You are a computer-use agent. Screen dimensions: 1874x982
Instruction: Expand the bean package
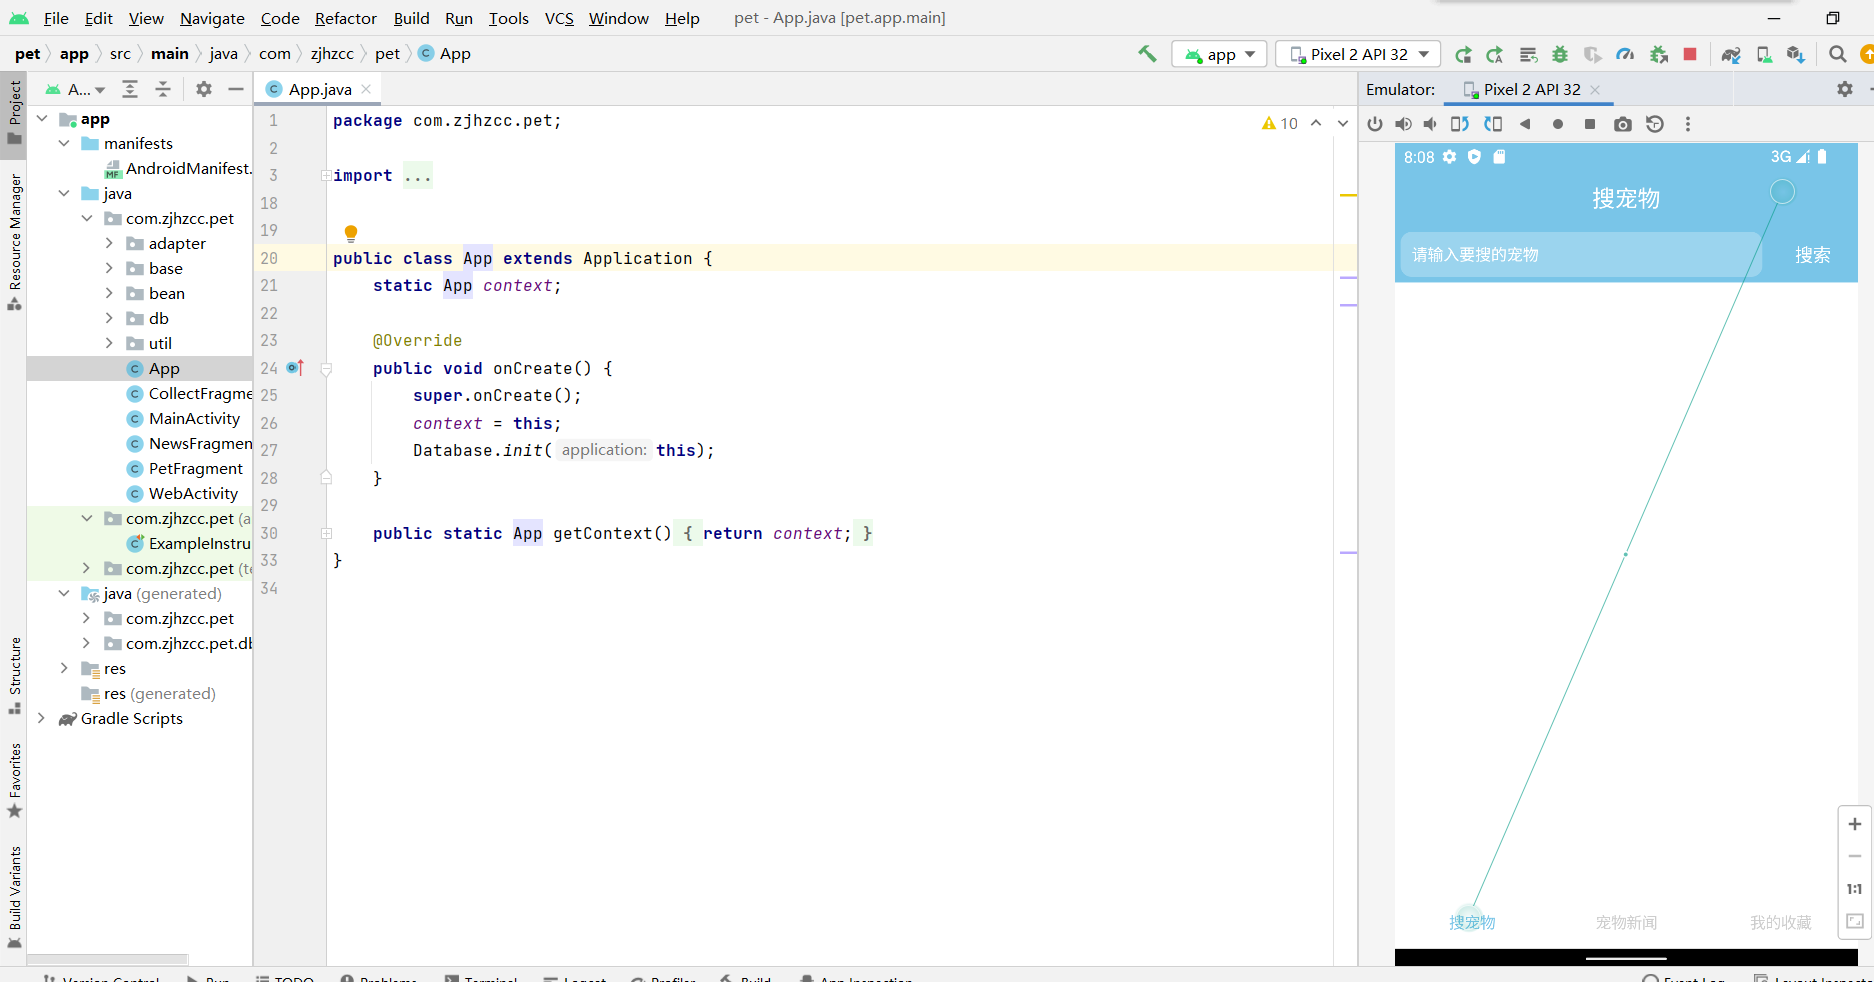[x=109, y=293]
